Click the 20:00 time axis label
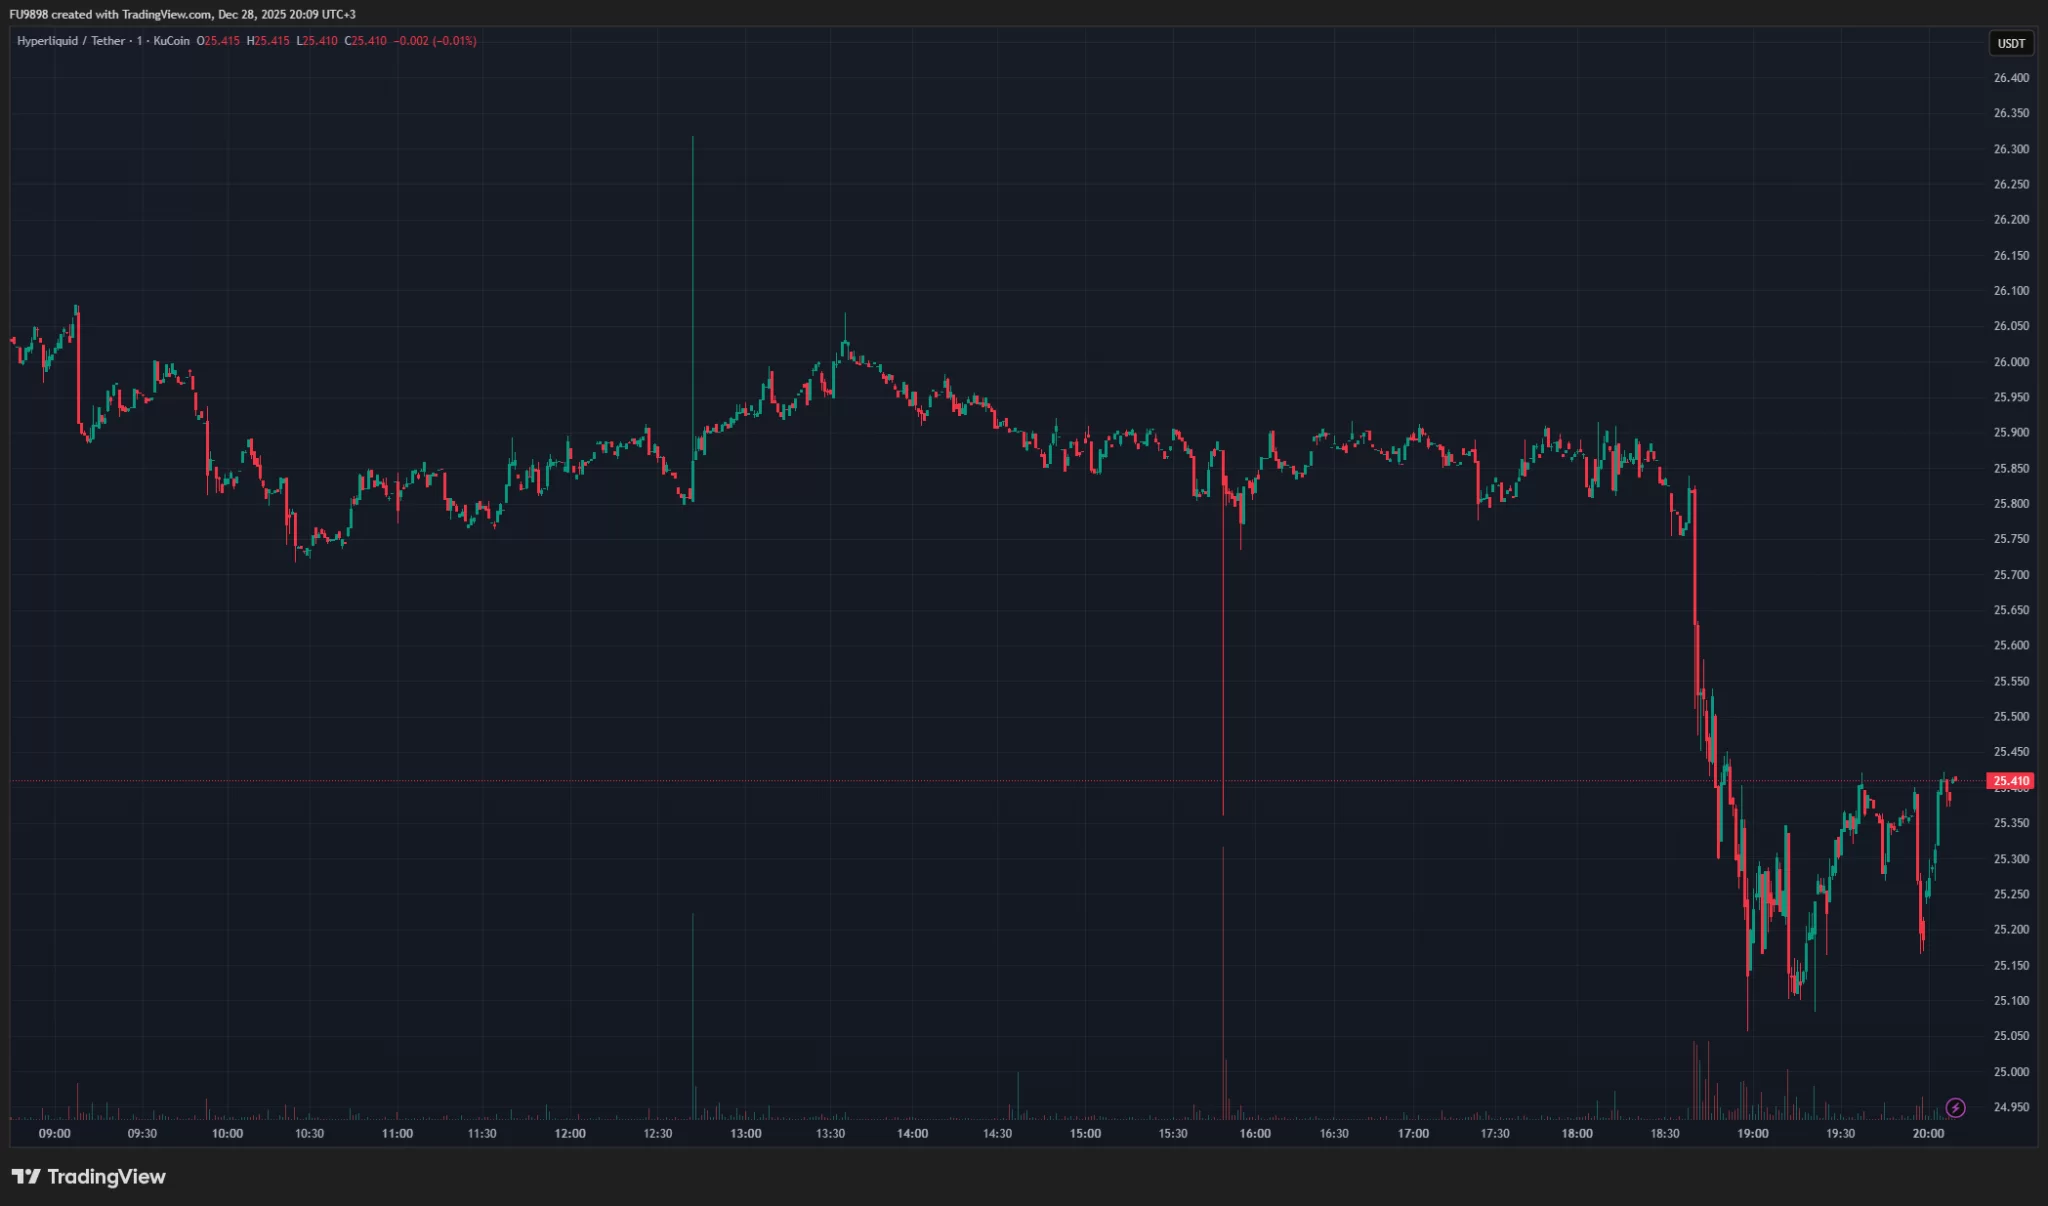The width and height of the screenshot is (2048, 1206). (x=1927, y=1133)
